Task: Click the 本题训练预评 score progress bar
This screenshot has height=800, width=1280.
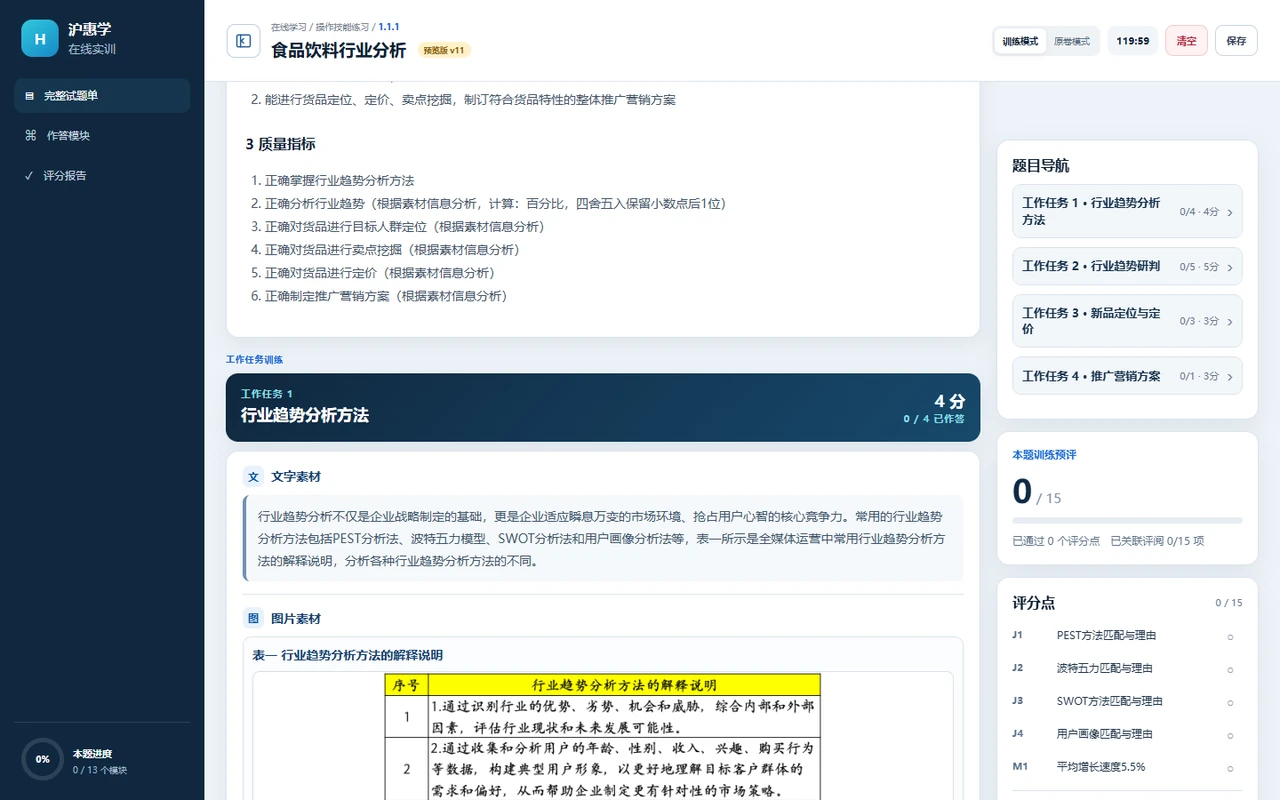Action: pos(1127,520)
